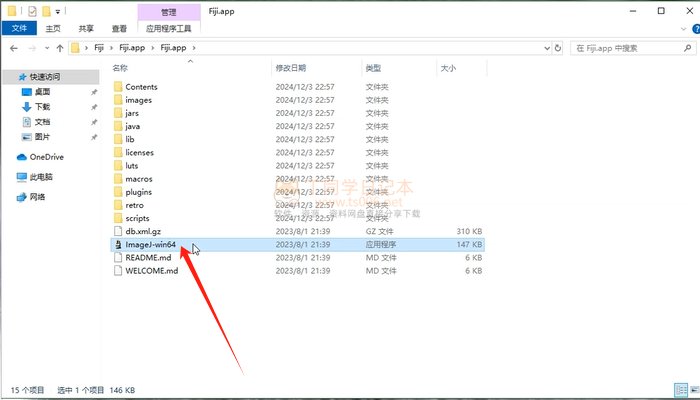
Task: Click the ImageJ-win64 application icon
Action: pyautogui.click(x=118, y=244)
